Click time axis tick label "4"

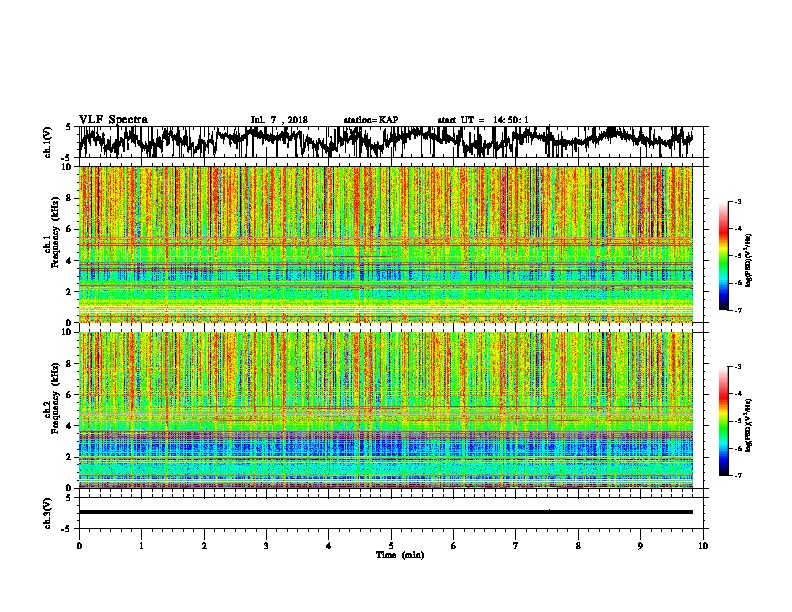click(329, 546)
